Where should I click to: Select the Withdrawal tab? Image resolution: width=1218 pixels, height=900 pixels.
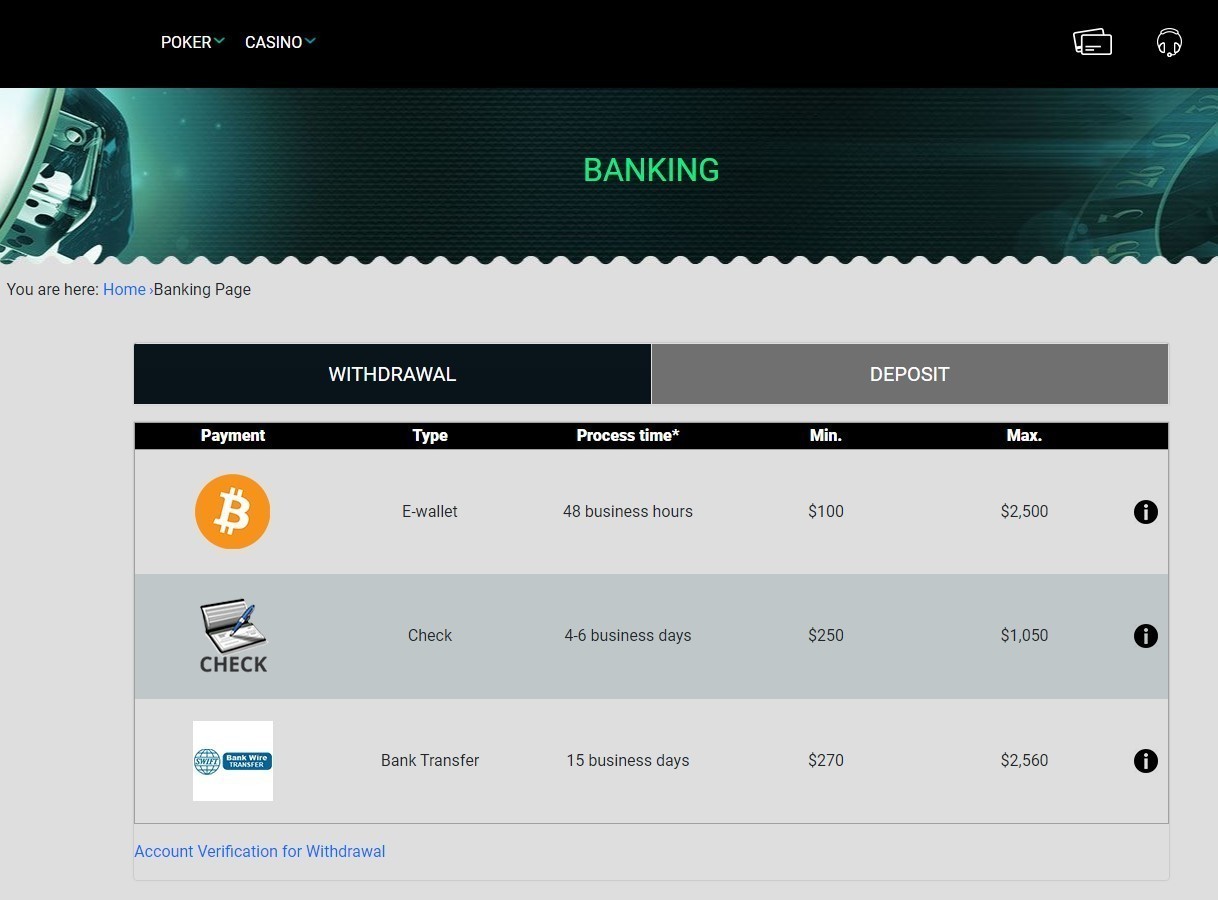[392, 374]
